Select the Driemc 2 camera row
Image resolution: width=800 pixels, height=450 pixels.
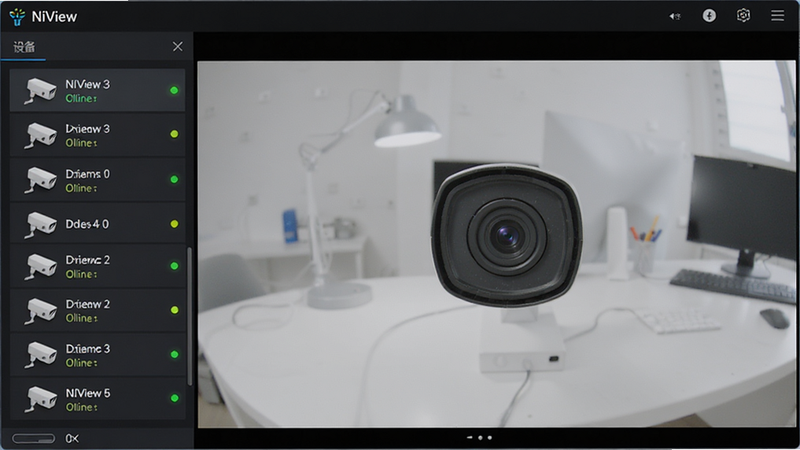(97, 266)
